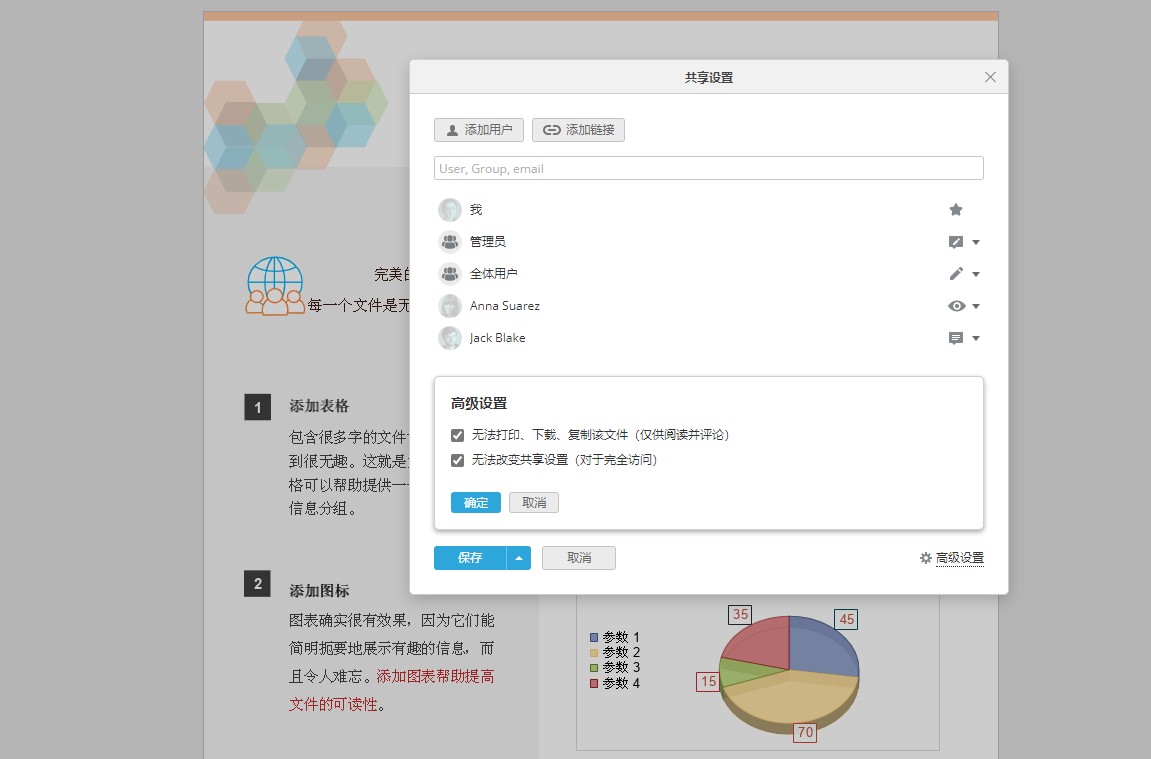Click the review permission icon for 管理员

click(x=955, y=241)
